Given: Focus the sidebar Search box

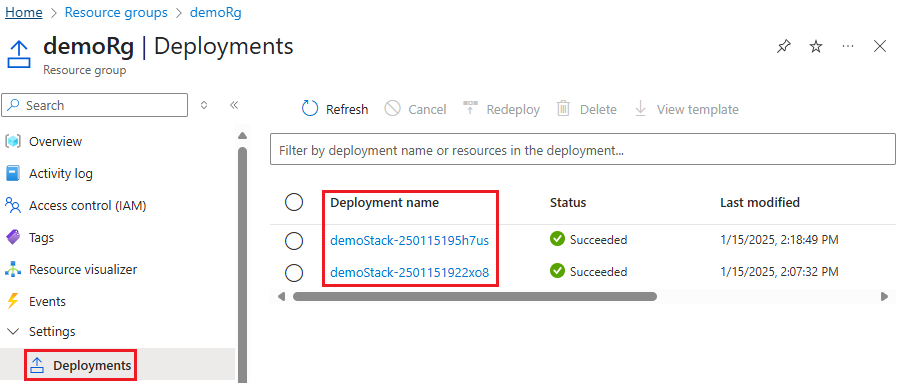Looking at the screenshot, I should point(95,105).
